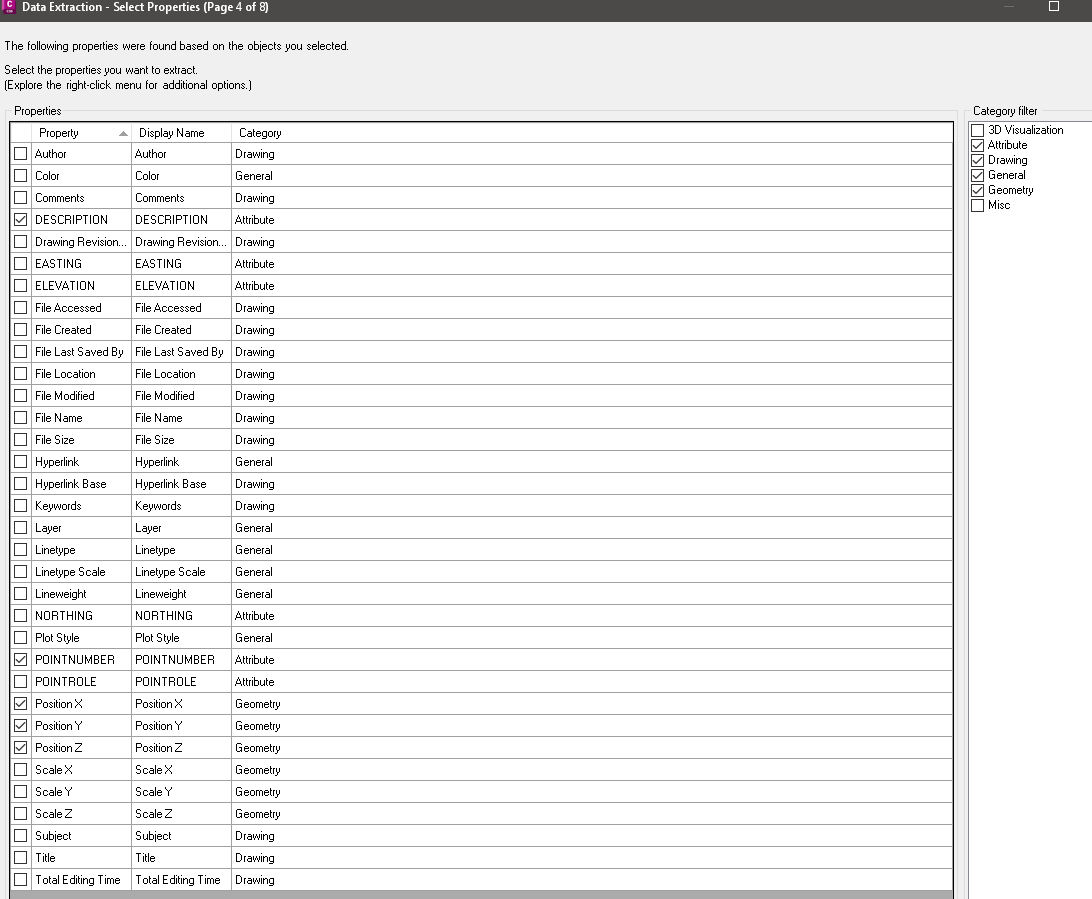
Task: Disable the General category filter
Action: click(978, 175)
